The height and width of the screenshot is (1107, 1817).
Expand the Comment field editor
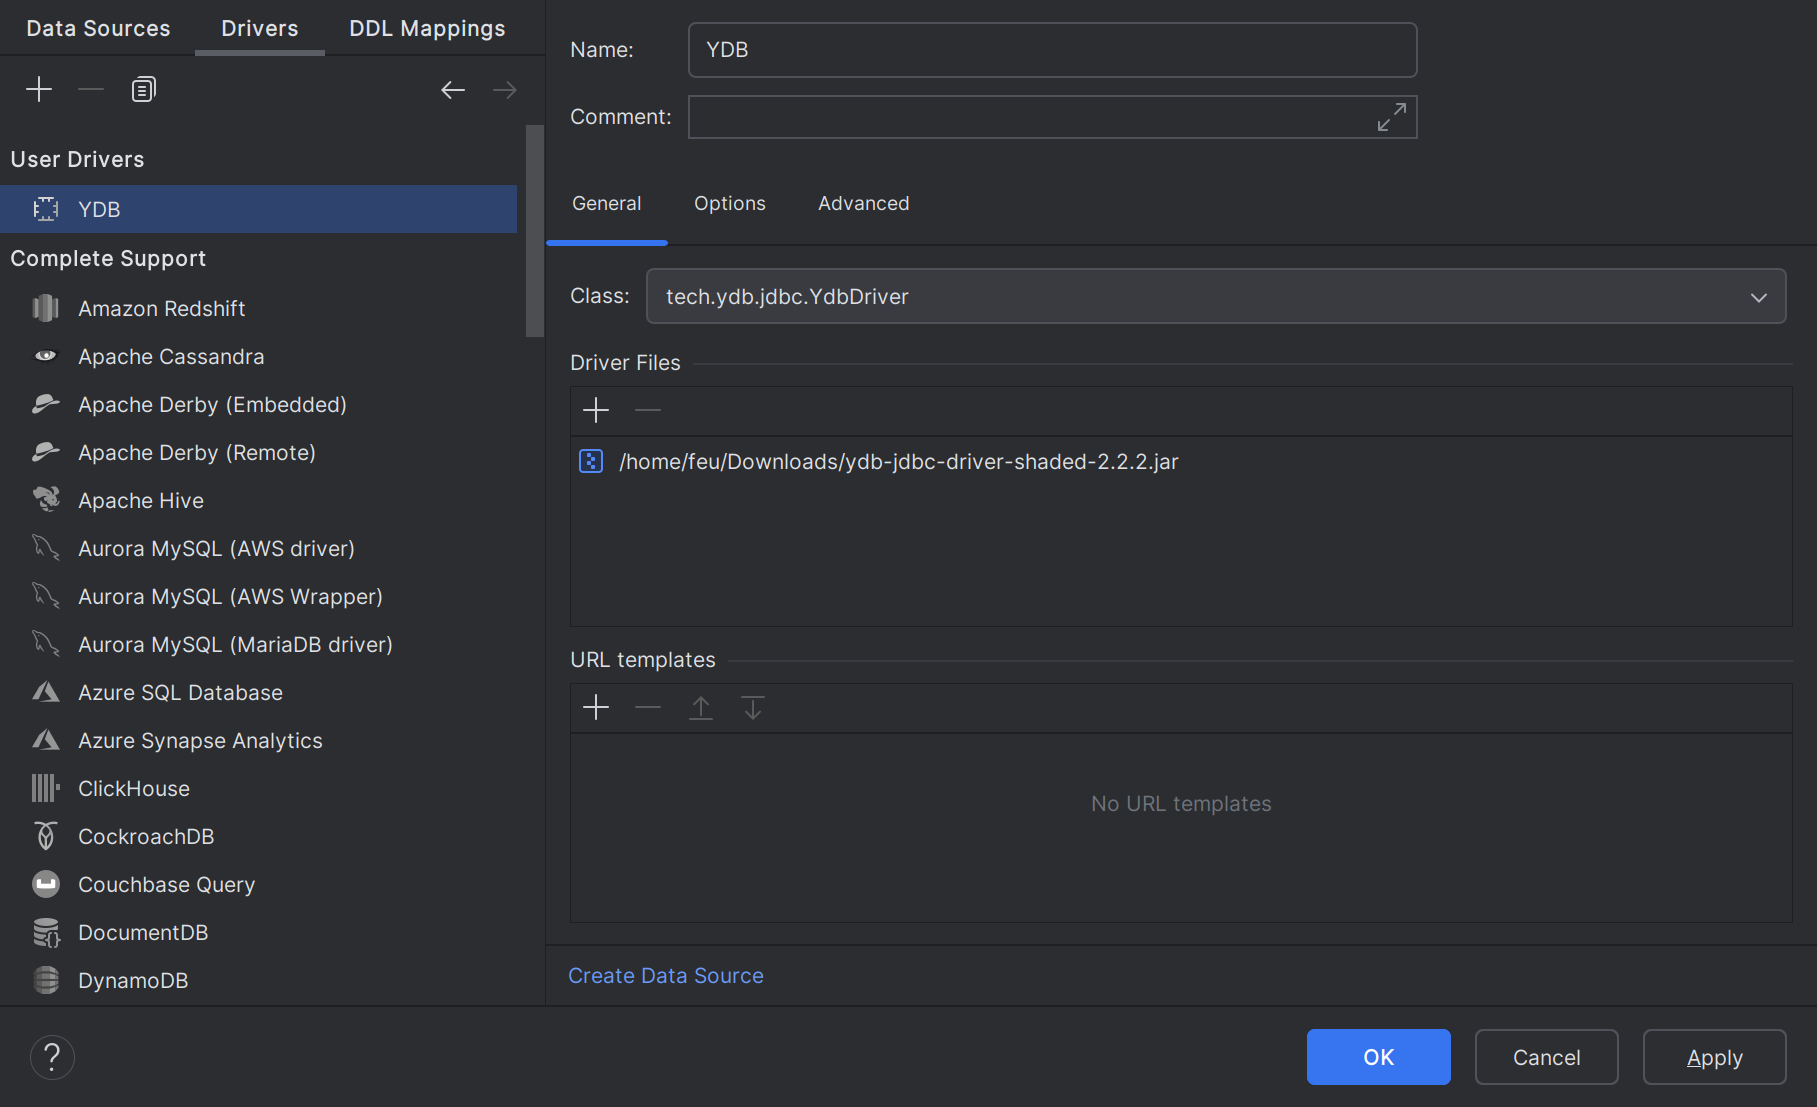coord(1391,117)
